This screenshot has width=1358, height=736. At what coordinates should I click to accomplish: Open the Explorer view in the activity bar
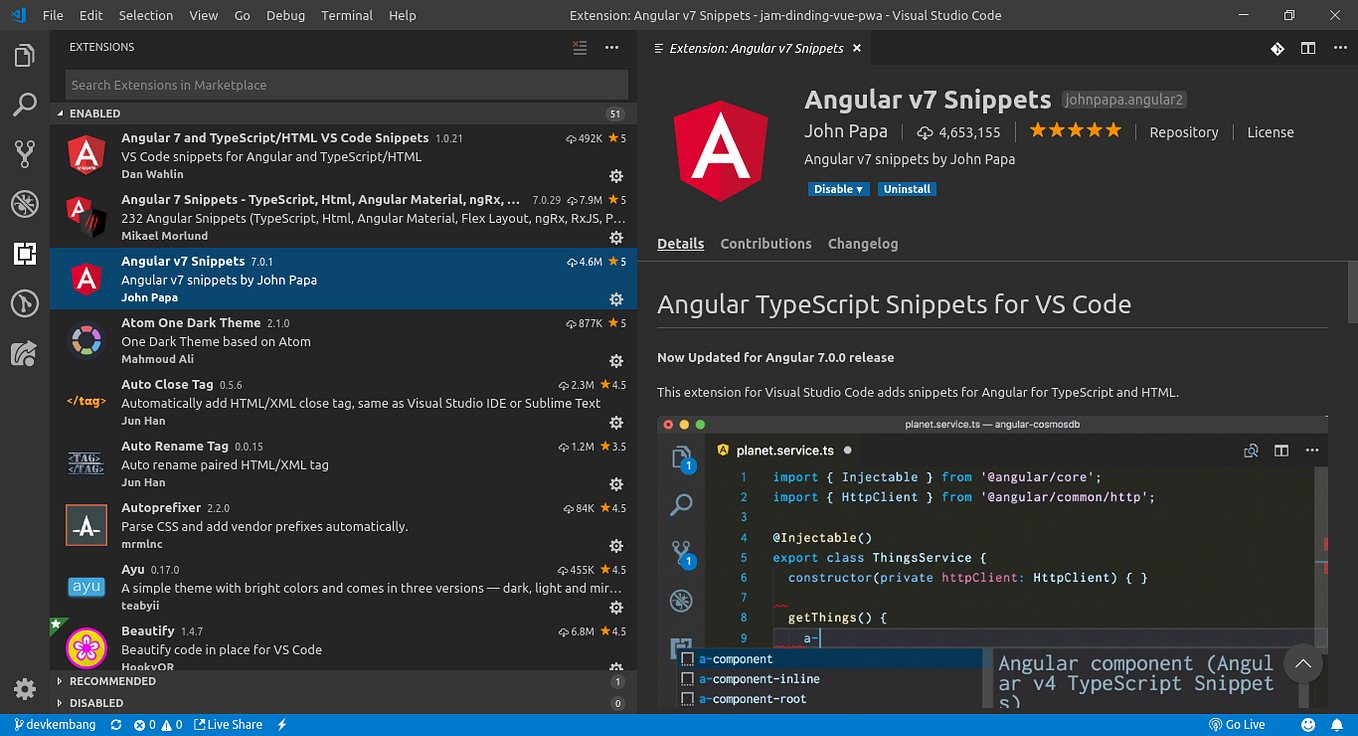point(24,55)
